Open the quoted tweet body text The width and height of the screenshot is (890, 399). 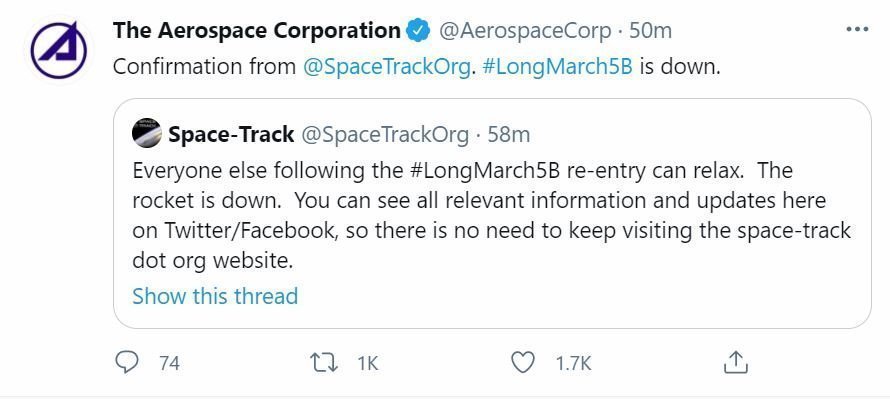pos(492,215)
